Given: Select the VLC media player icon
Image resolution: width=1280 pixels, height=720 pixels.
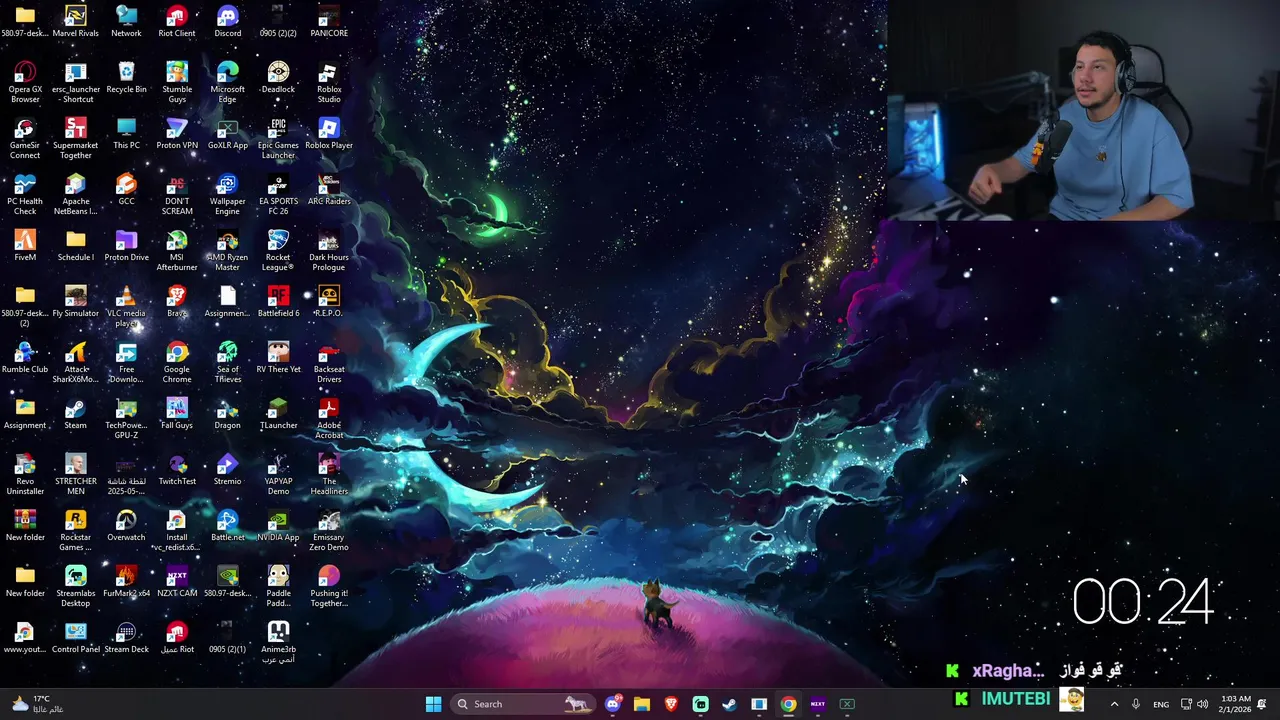Looking at the screenshot, I should [x=126, y=306].
